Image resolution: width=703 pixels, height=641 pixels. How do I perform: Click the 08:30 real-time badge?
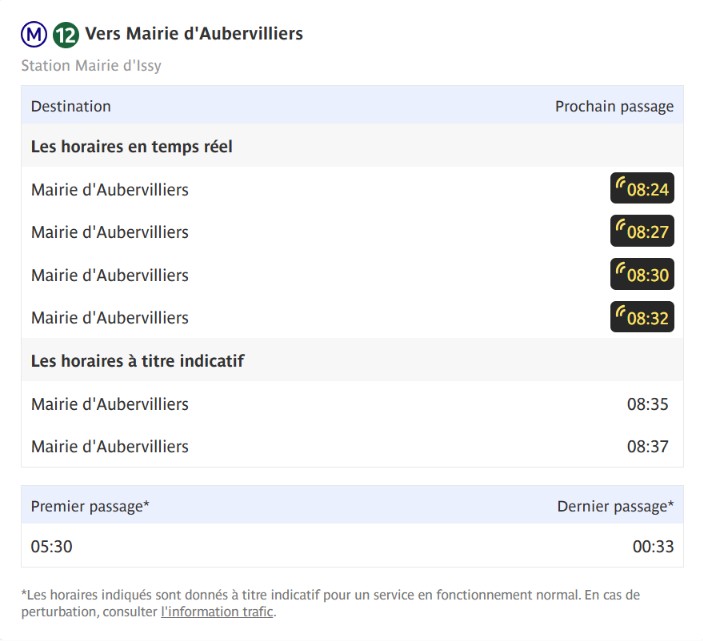click(x=642, y=274)
